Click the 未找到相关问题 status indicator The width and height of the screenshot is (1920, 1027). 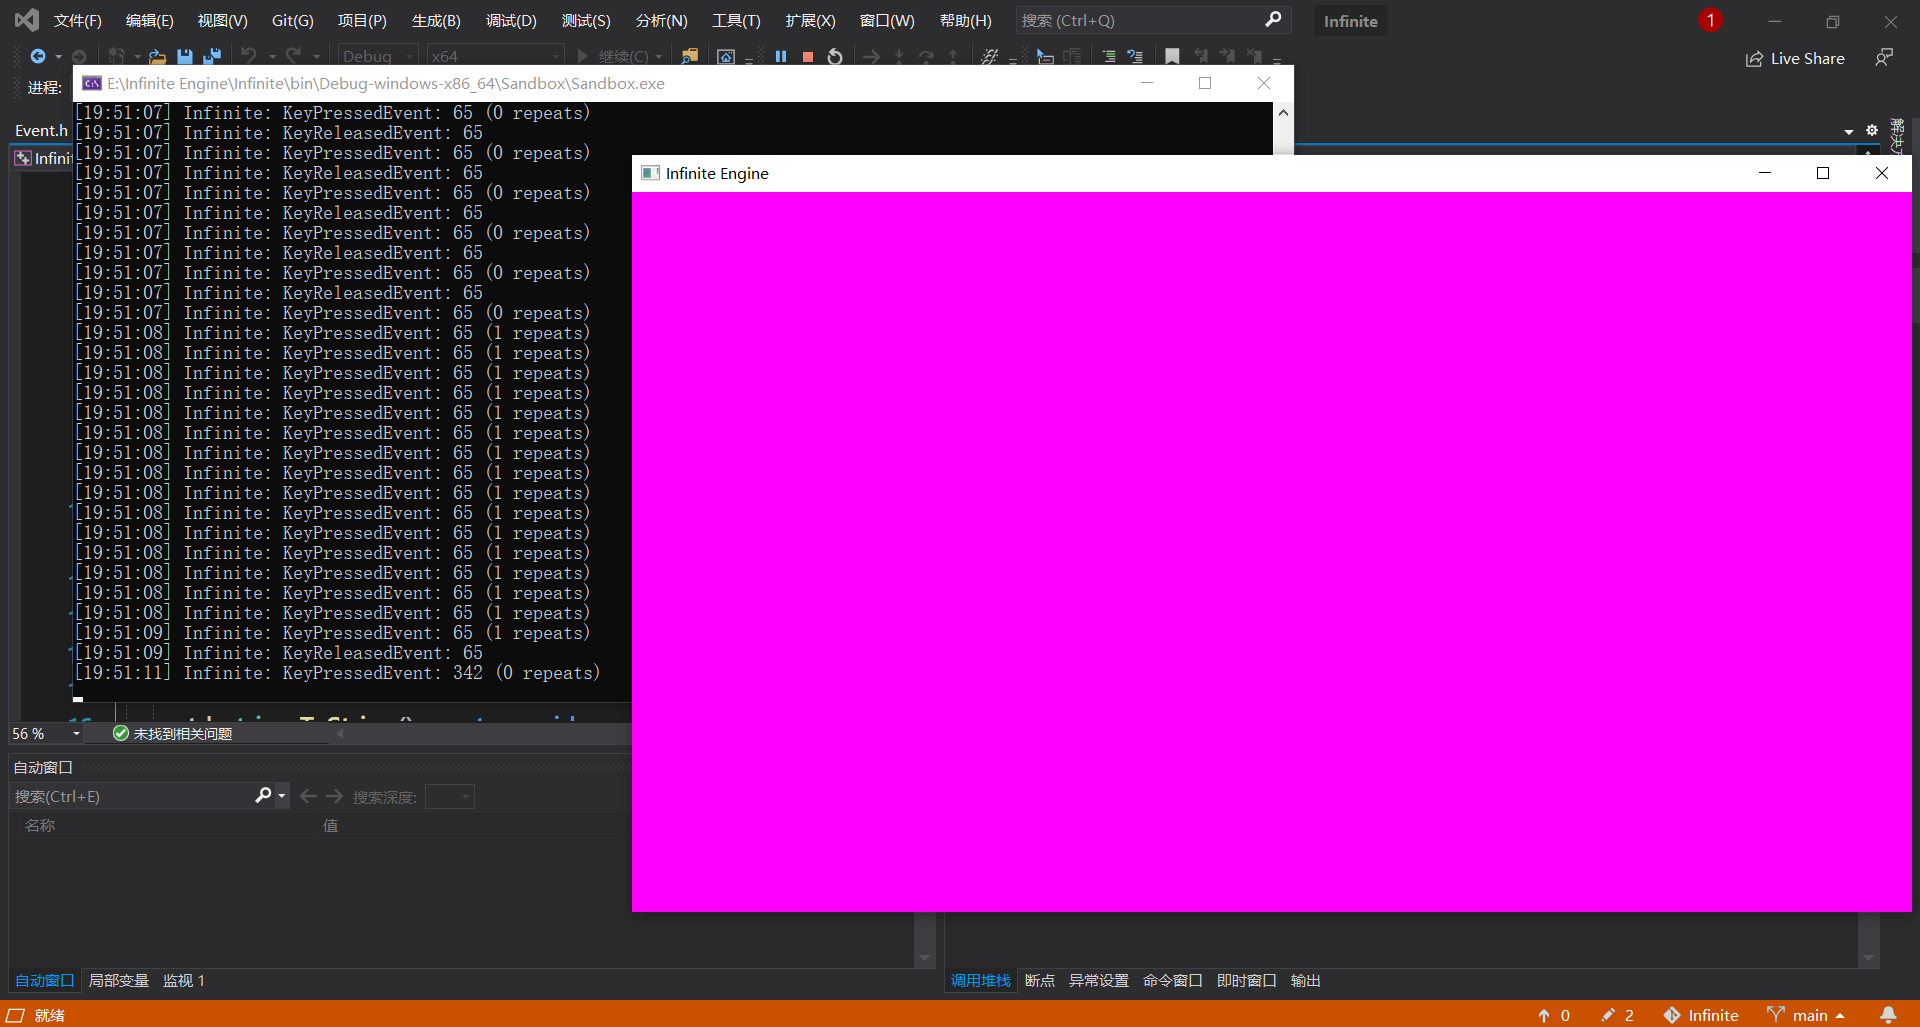(172, 734)
